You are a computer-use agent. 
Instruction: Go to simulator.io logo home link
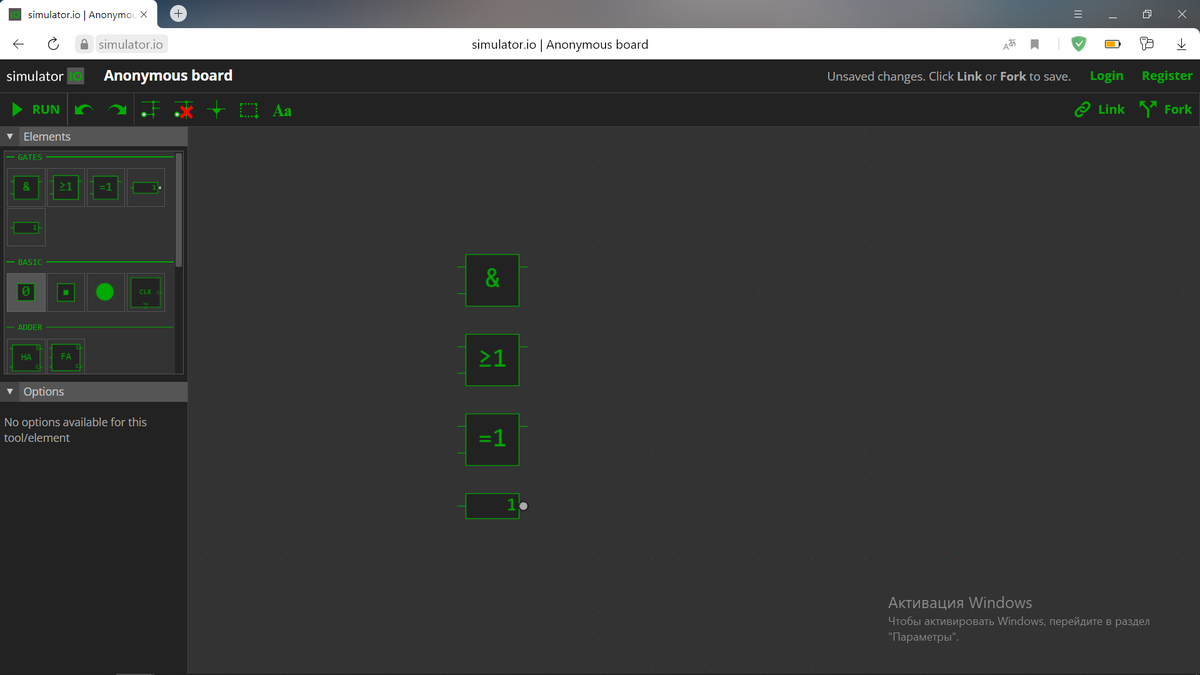[45, 76]
